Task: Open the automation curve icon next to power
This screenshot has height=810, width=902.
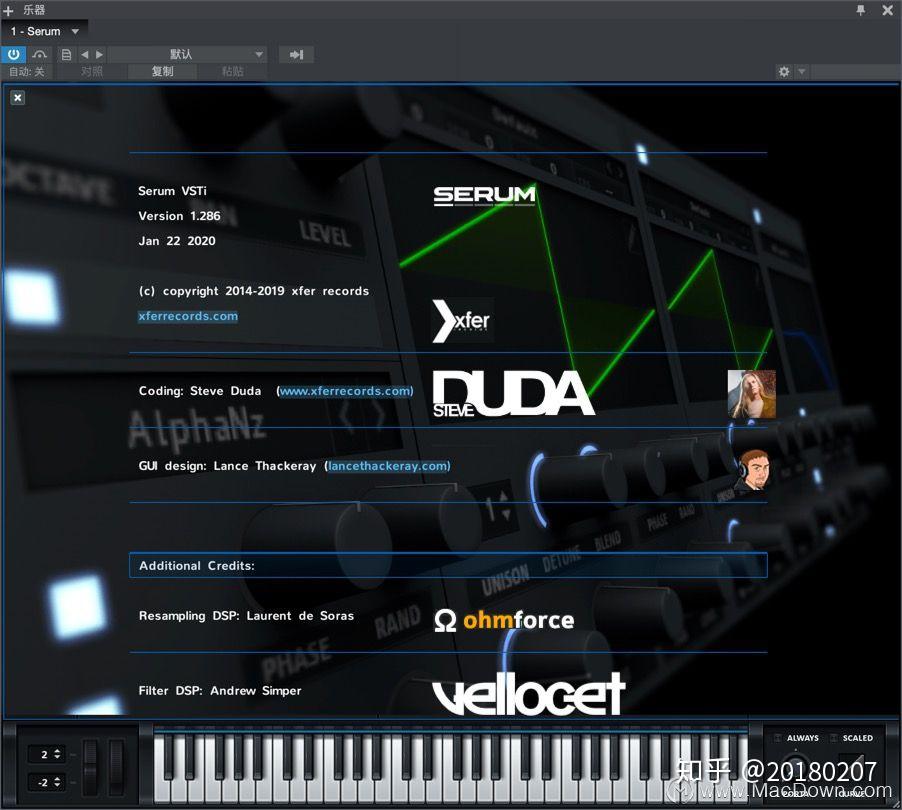Action: pyautogui.click(x=40, y=55)
